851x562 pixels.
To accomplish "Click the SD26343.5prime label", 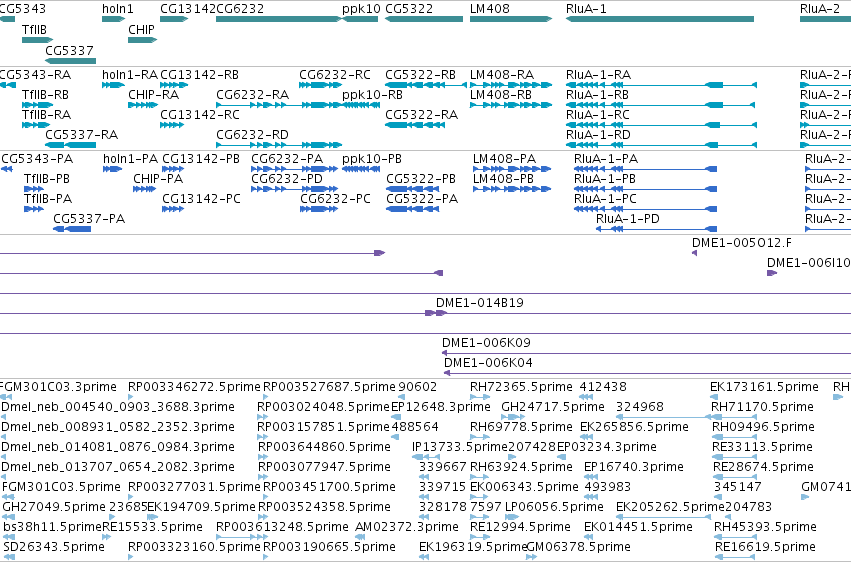I will pos(54,547).
